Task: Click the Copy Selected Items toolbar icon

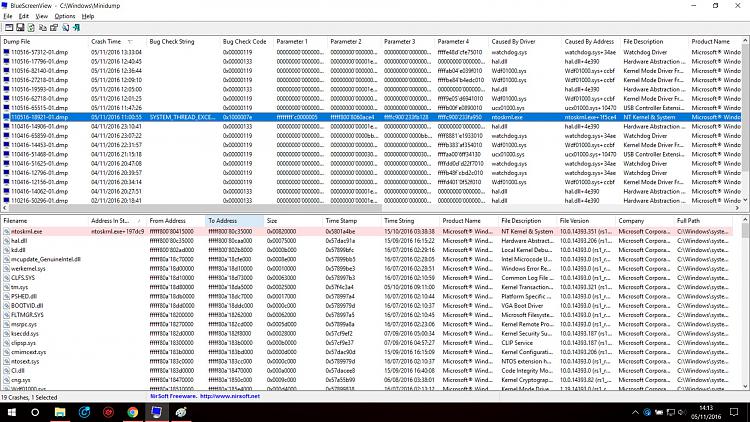Action: (x=43, y=28)
